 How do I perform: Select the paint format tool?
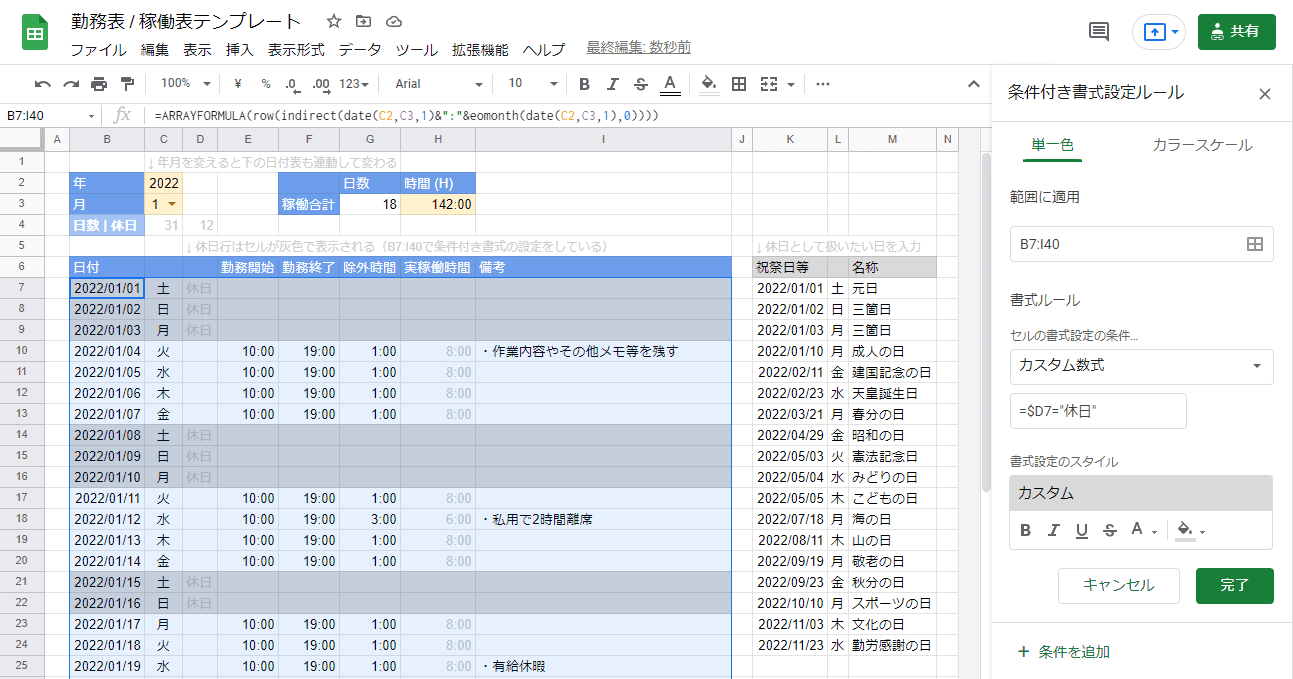coord(127,84)
